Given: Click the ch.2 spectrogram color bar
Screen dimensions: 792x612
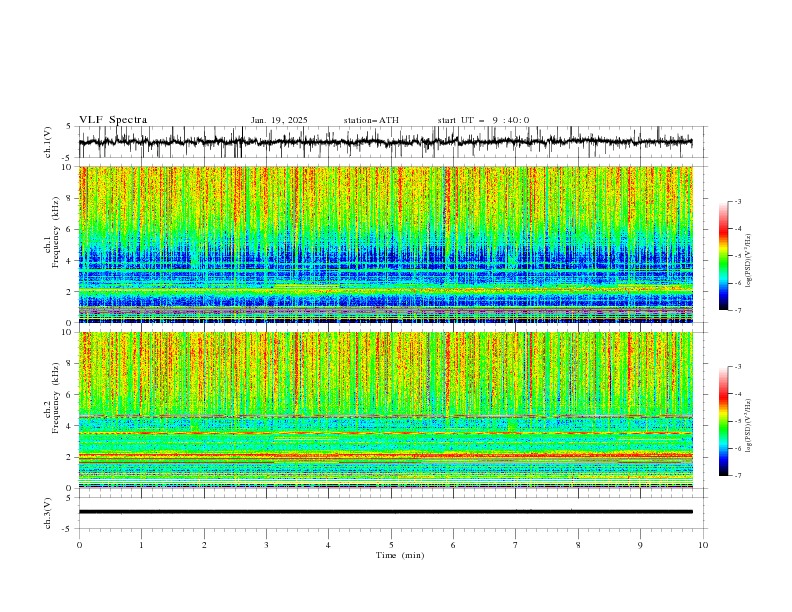Looking at the screenshot, I should coord(723,421).
